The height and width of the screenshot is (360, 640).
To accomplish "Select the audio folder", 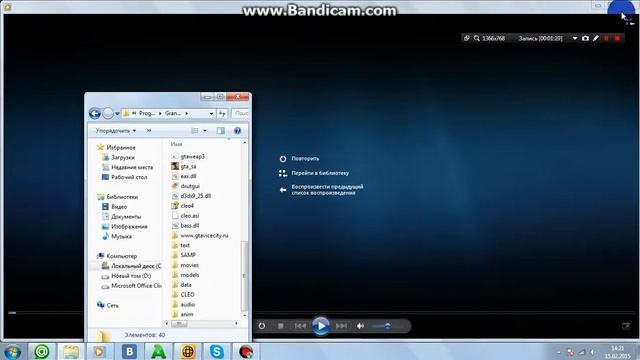I will point(183,304).
